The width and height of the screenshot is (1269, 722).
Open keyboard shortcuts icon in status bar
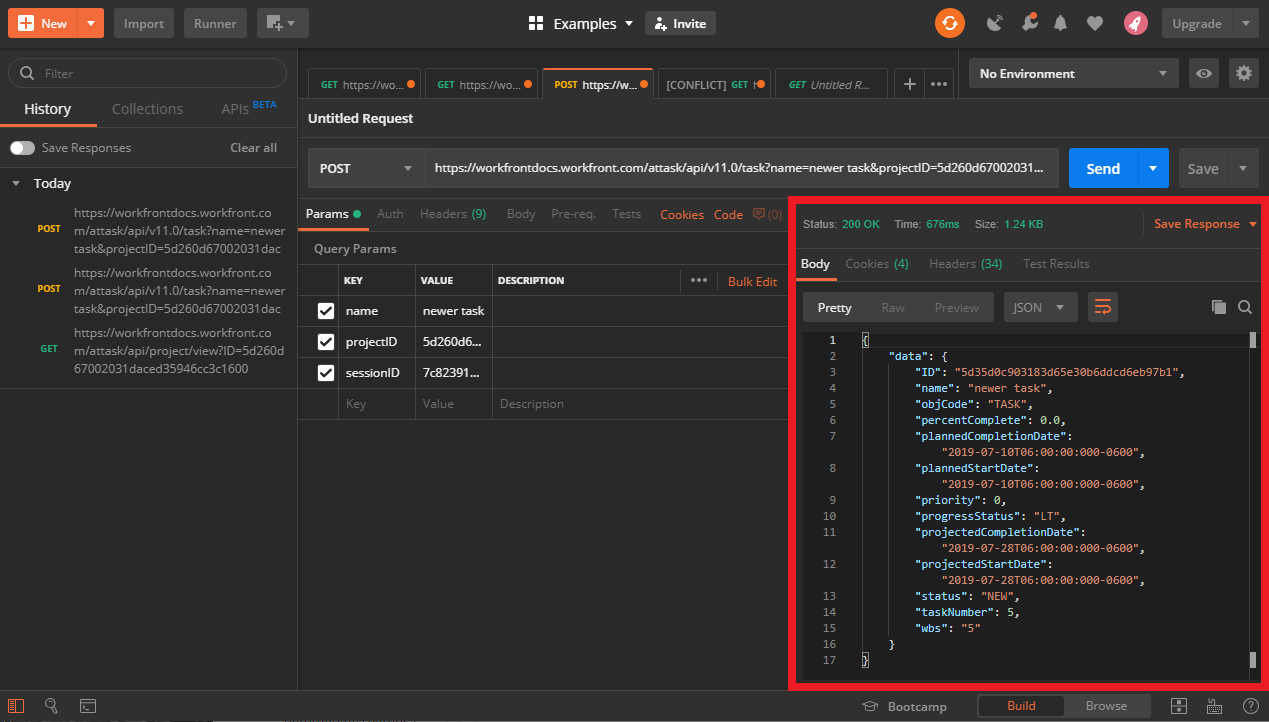coord(1215,706)
